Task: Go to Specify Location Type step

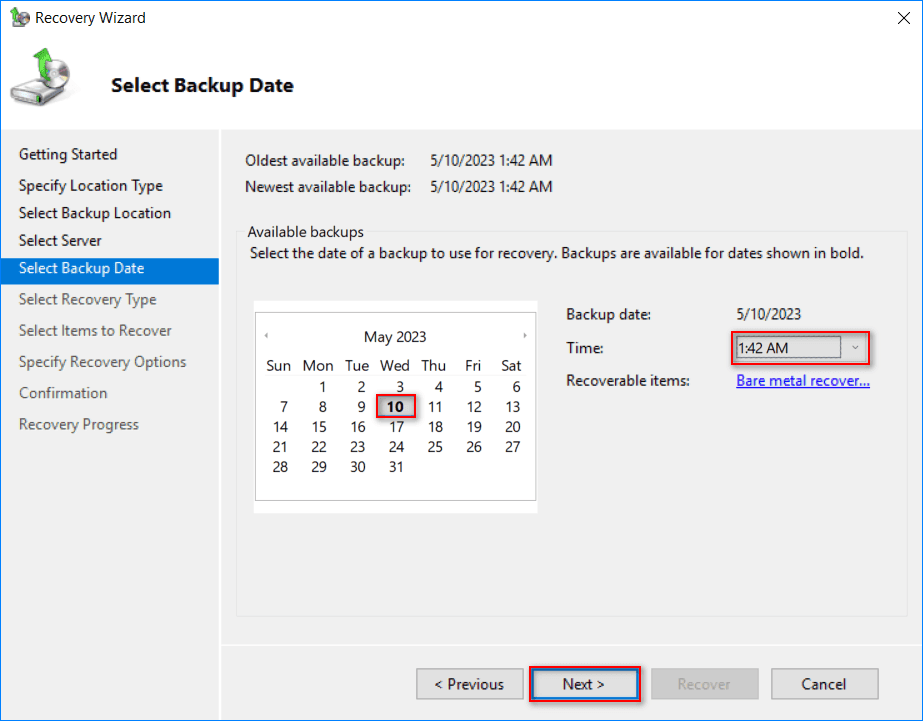Action: 91,185
